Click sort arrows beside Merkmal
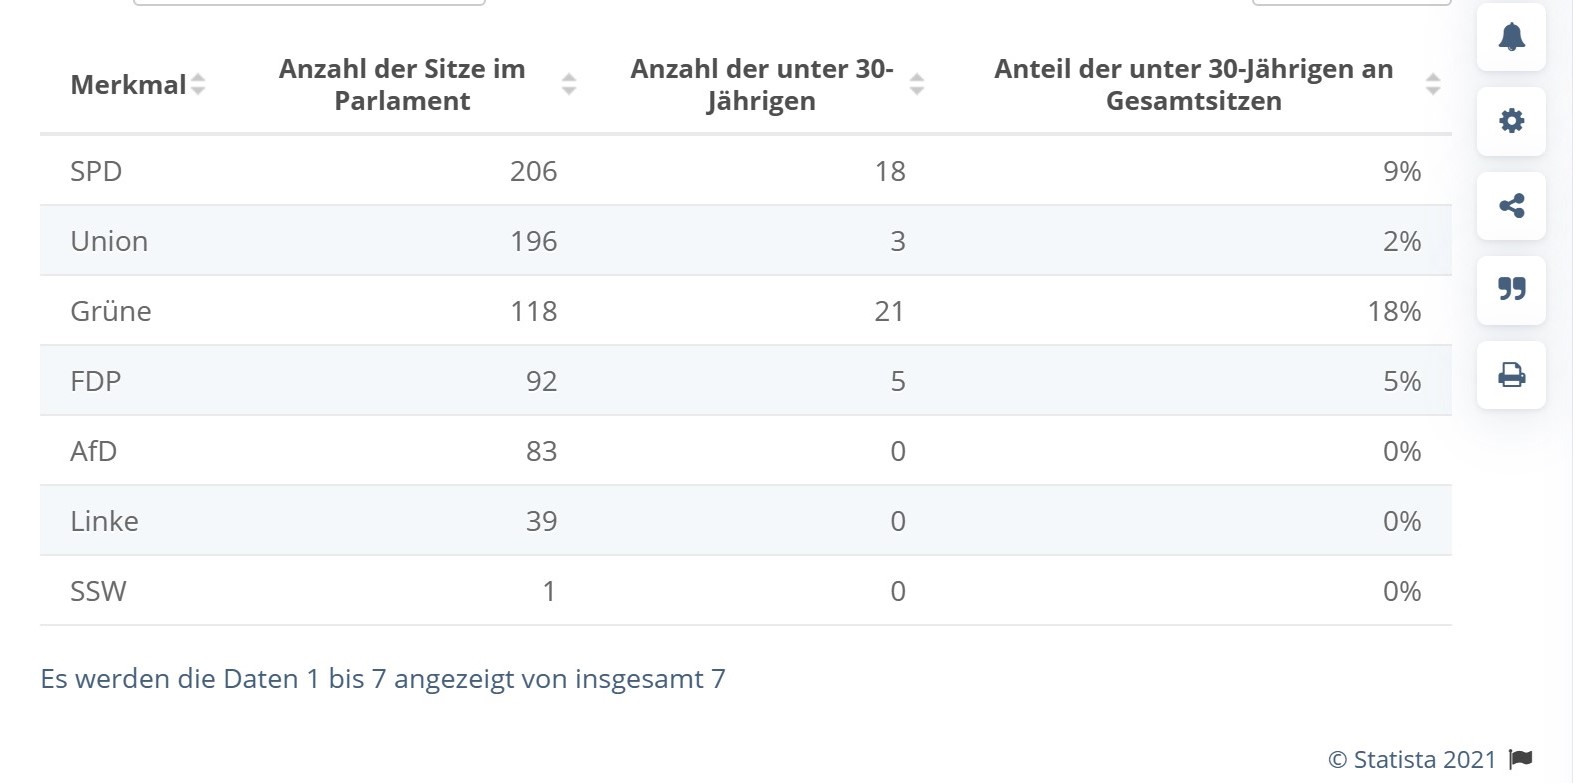The width and height of the screenshot is (1573, 783). (198, 85)
